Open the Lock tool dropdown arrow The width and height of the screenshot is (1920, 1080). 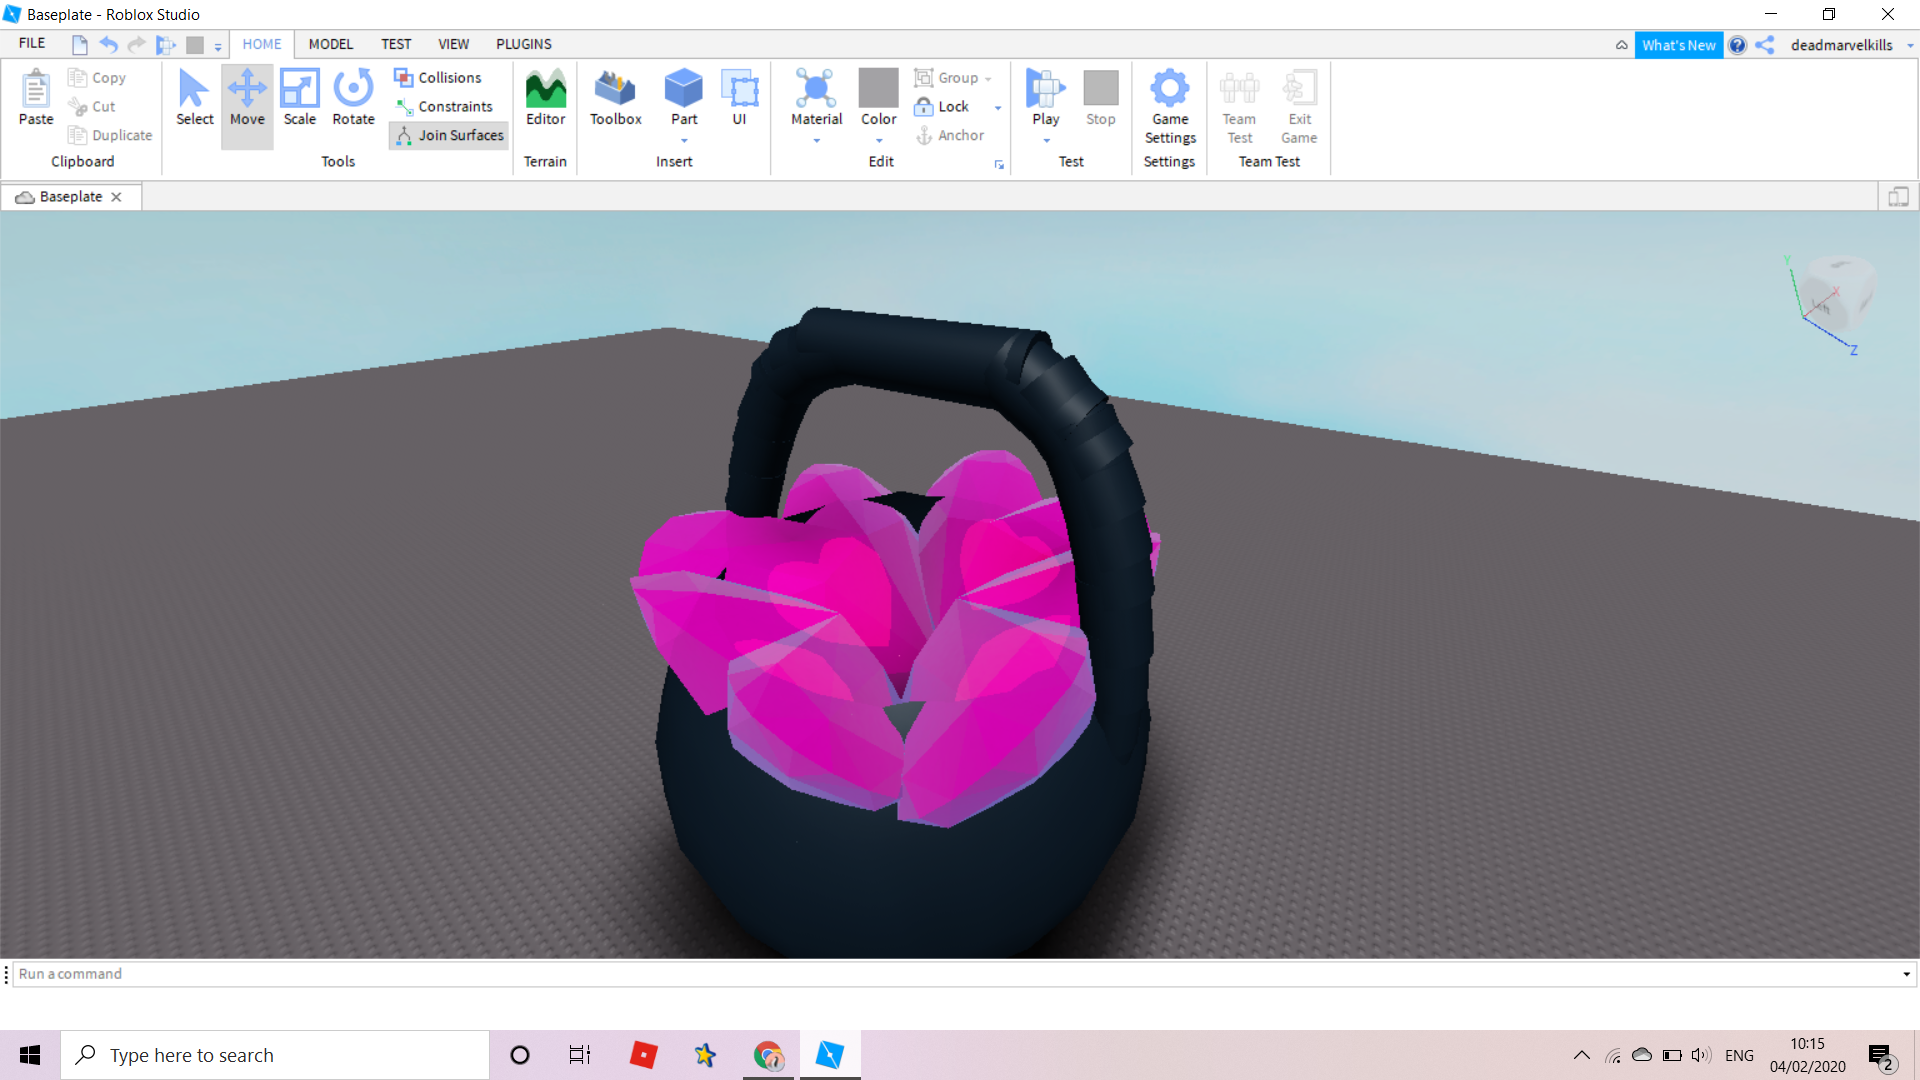[997, 108]
